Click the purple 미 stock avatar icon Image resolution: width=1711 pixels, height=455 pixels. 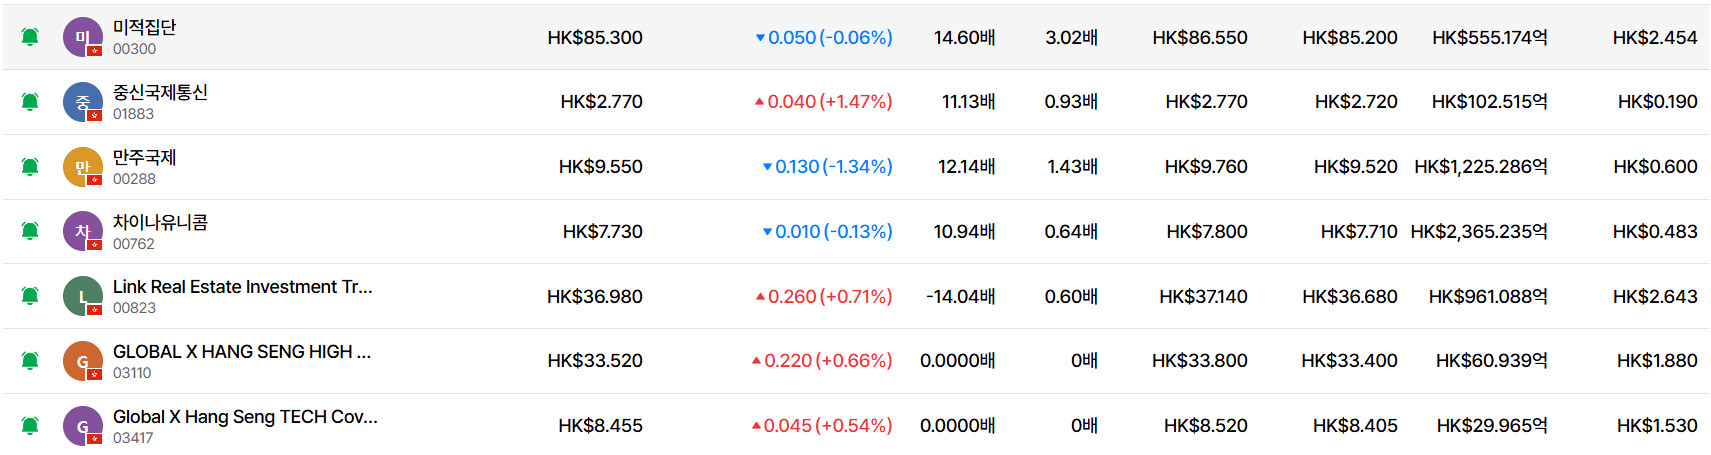point(83,37)
